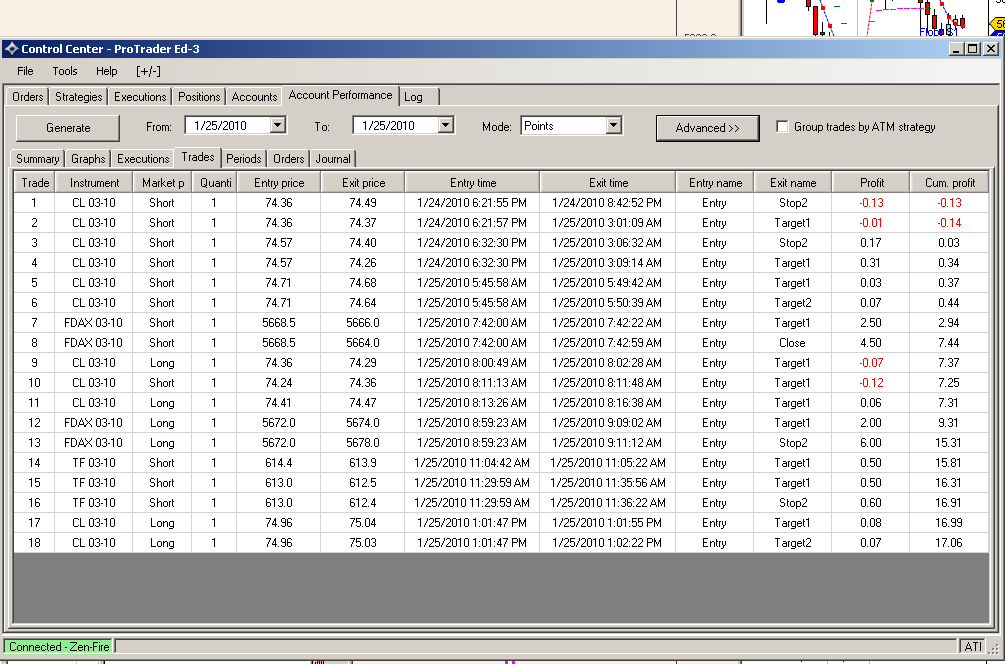Sort by the Quanti column header

pyautogui.click(x=215, y=183)
